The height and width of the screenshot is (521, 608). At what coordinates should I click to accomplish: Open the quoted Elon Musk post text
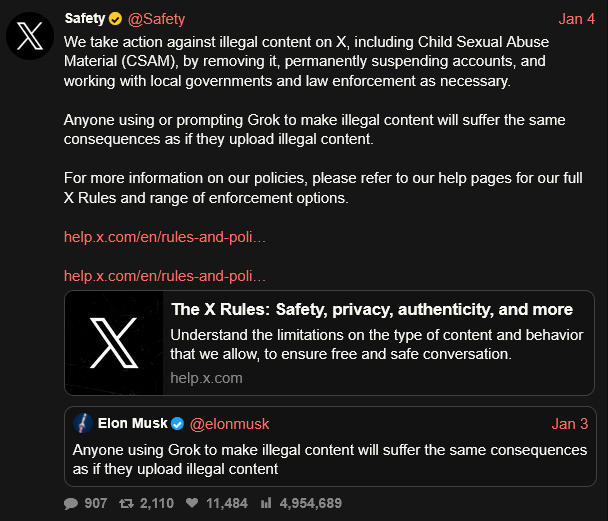(330, 459)
